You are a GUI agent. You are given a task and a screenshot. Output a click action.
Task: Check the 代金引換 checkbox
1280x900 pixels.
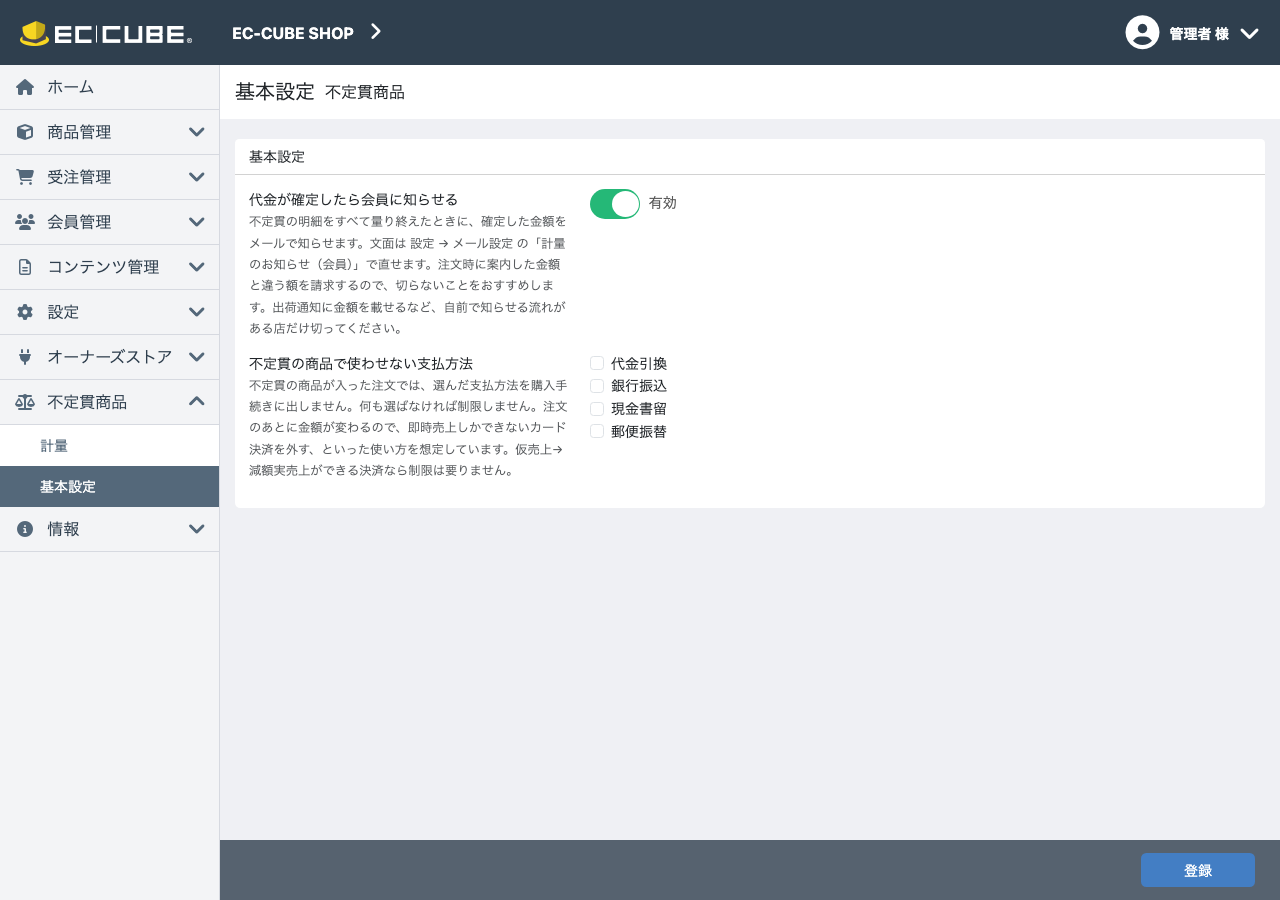click(x=597, y=364)
